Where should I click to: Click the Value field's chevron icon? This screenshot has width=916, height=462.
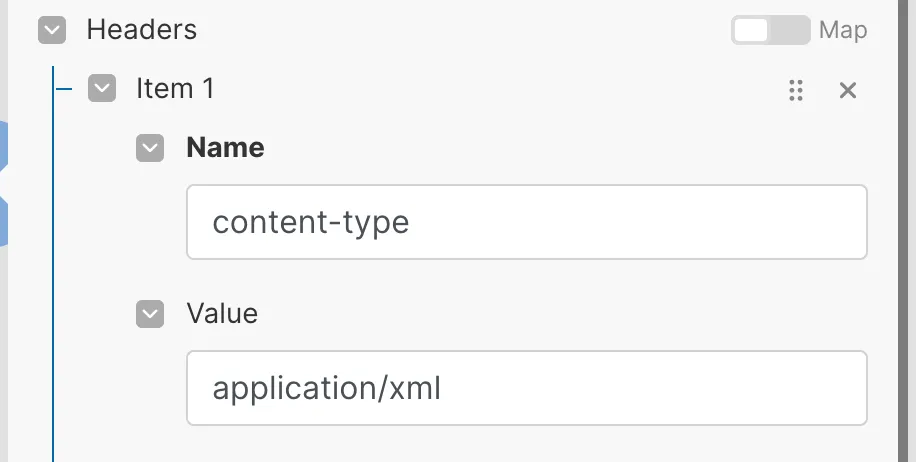point(150,314)
